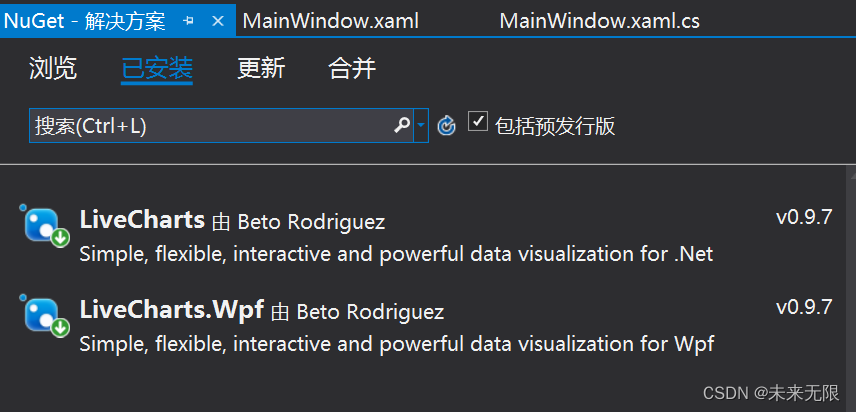The image size is (856, 412).
Task: Open the MainWindow.xaml.cs tab
Action: click(599, 21)
